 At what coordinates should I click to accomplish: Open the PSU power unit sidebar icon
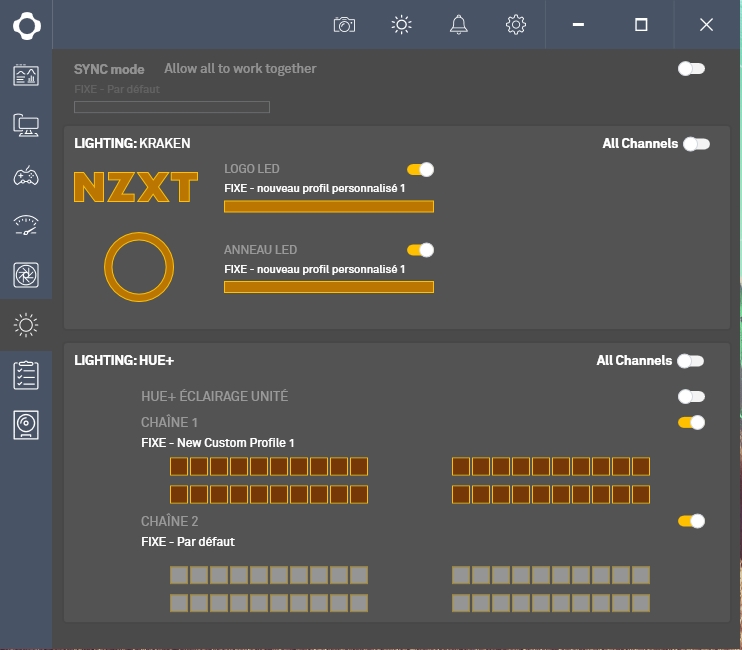(x=26, y=425)
